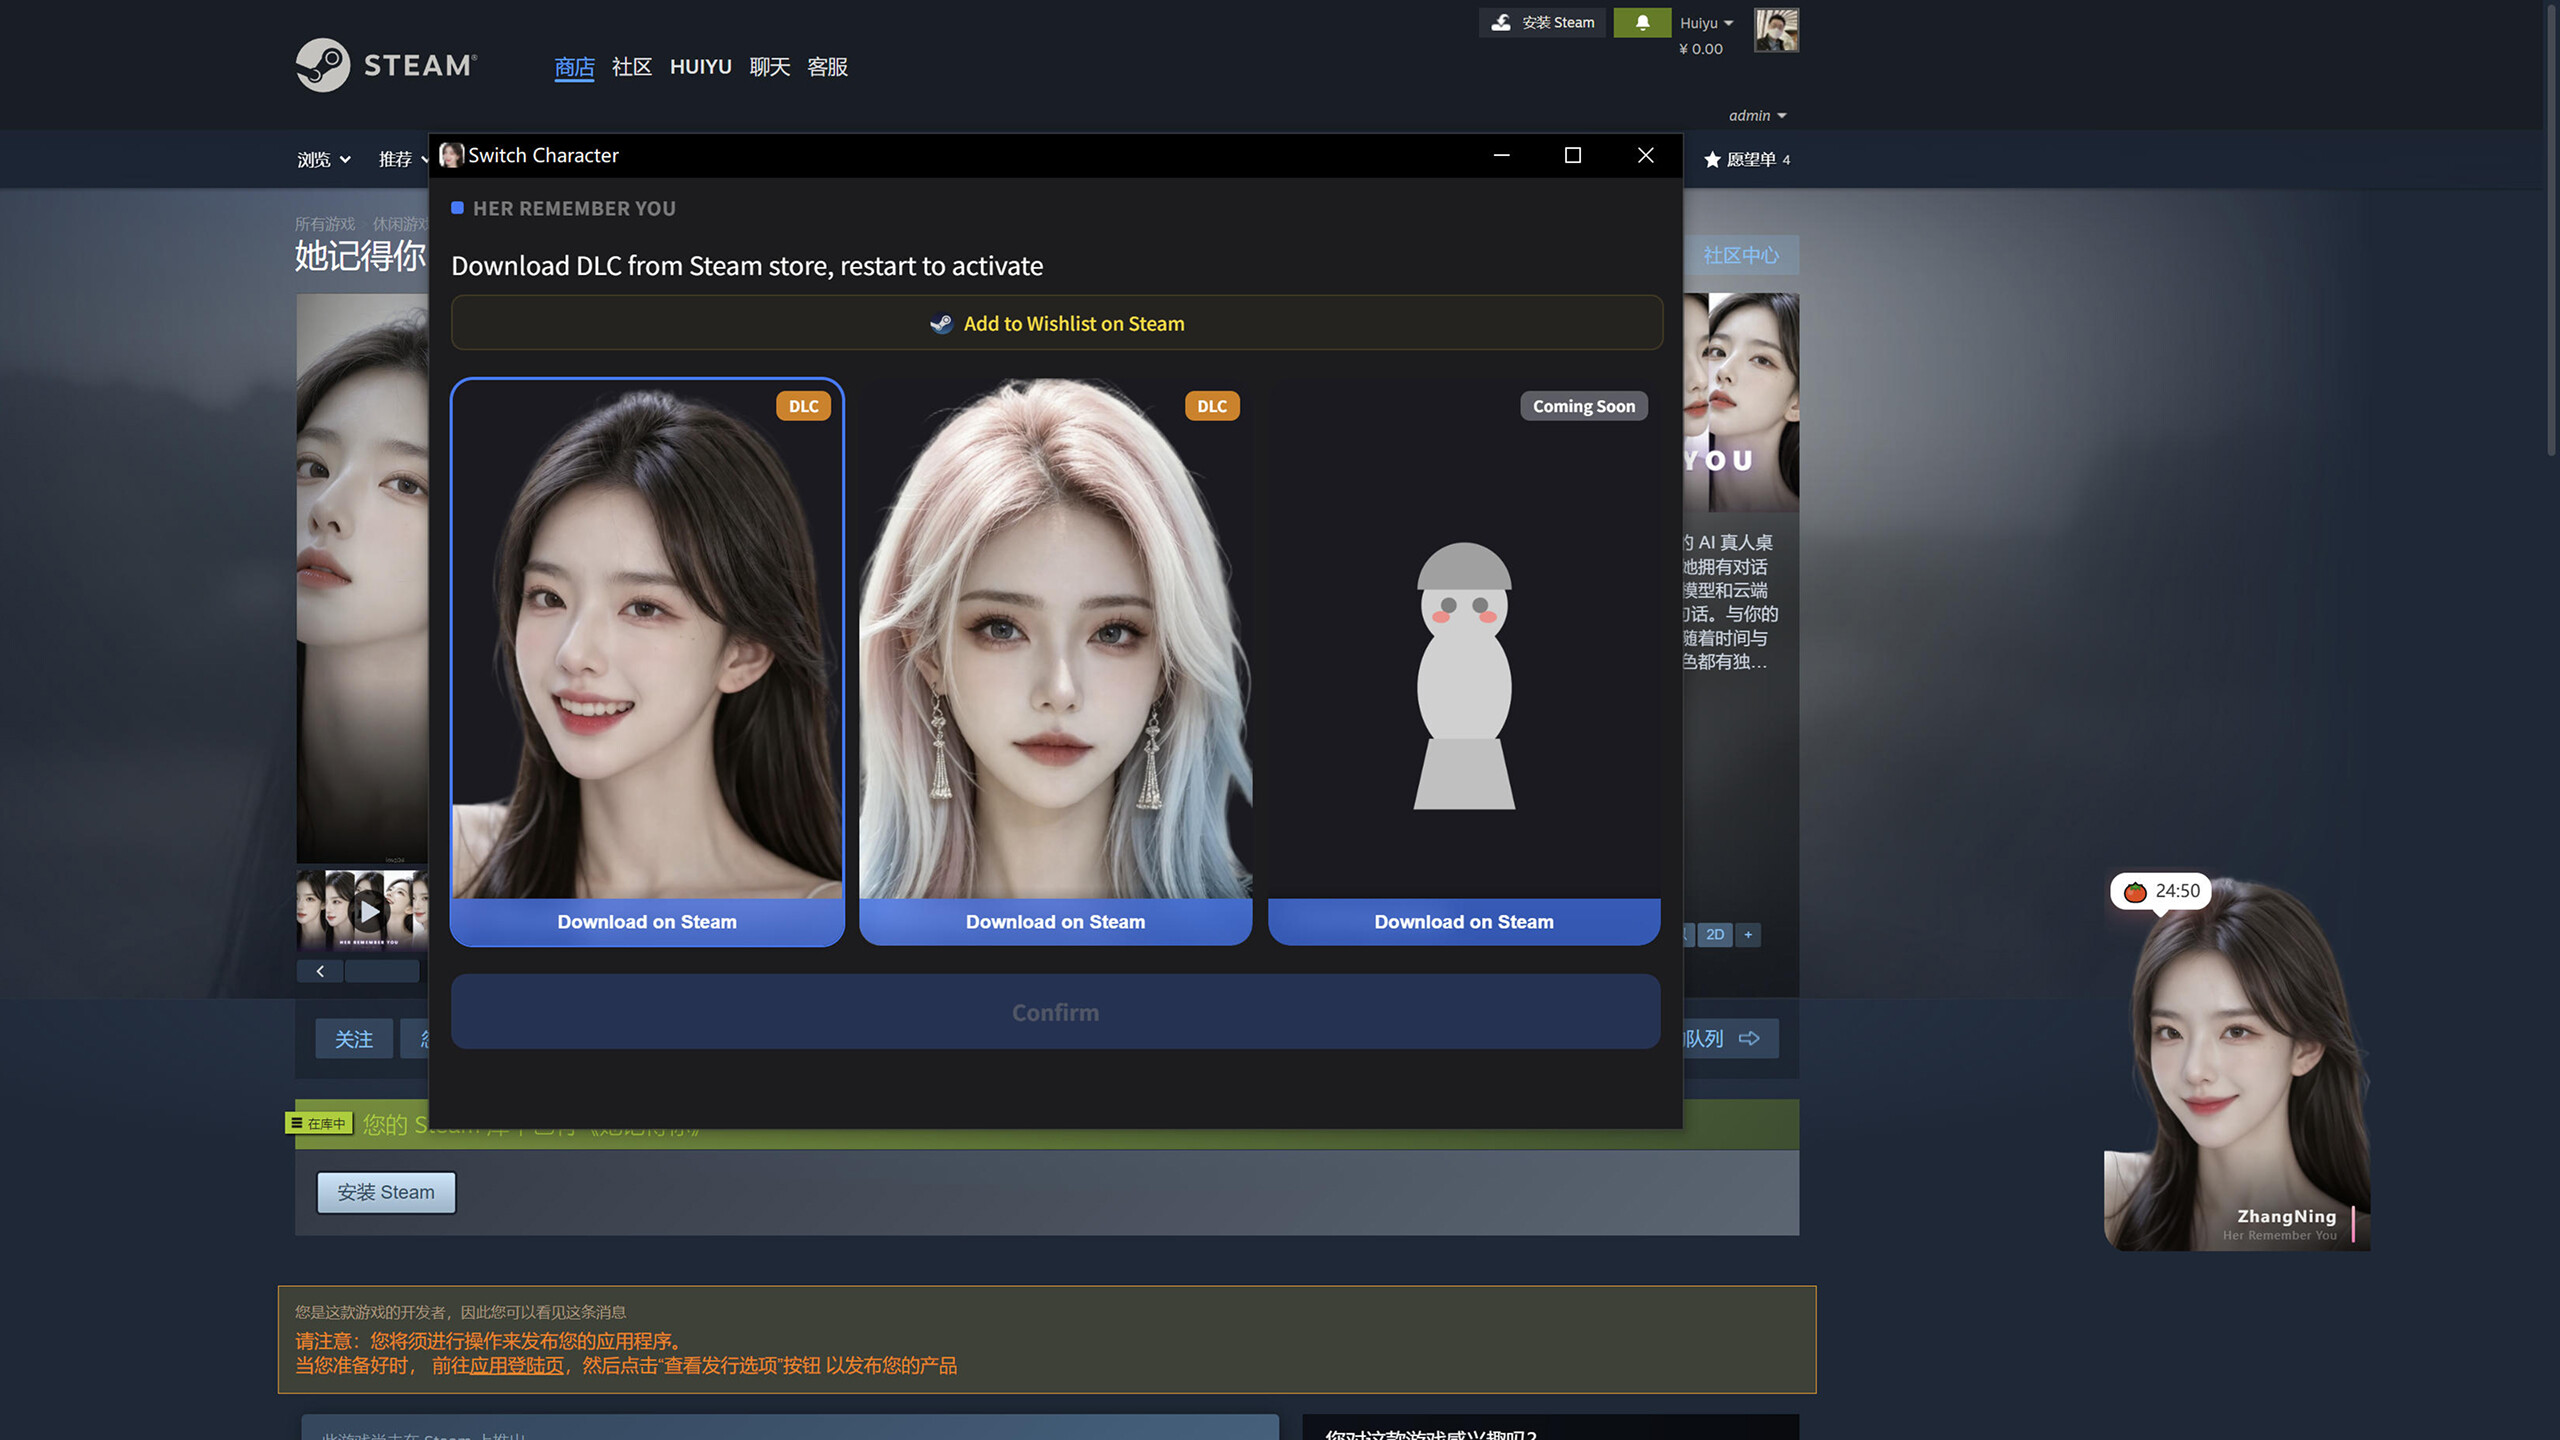Click the 在库中 library badge

coord(319,1123)
